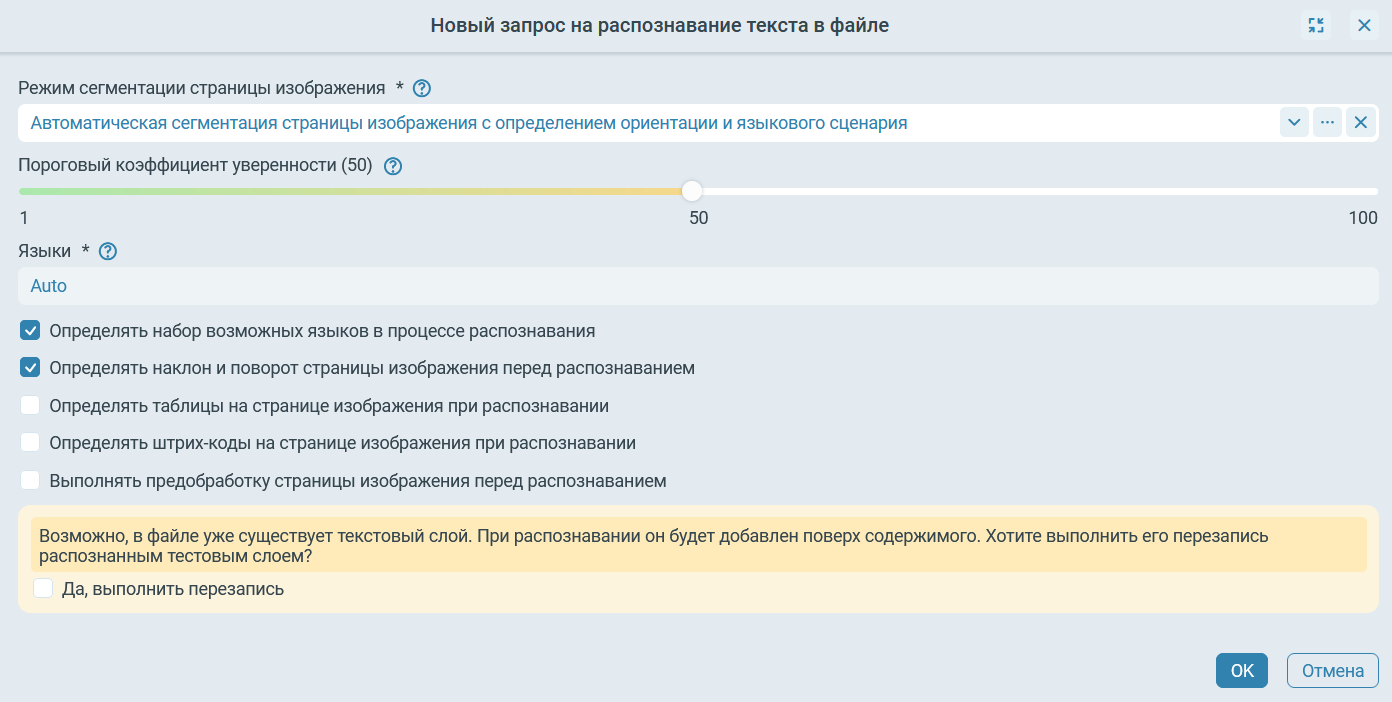Turn on page preprocessing before recognition
The image size is (1392, 702).
click(x=30, y=481)
